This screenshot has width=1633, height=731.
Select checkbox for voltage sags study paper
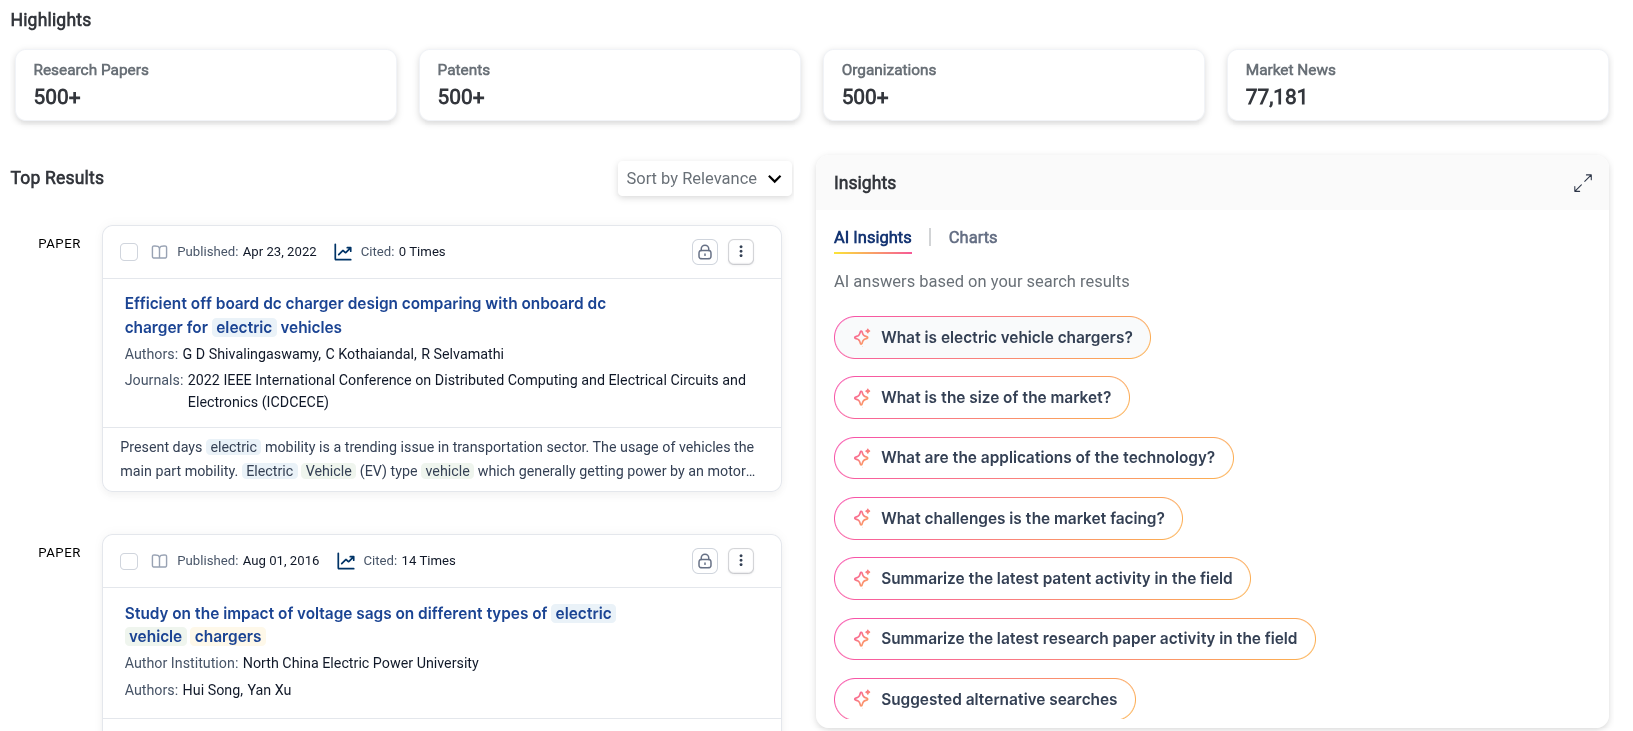pyautogui.click(x=129, y=561)
